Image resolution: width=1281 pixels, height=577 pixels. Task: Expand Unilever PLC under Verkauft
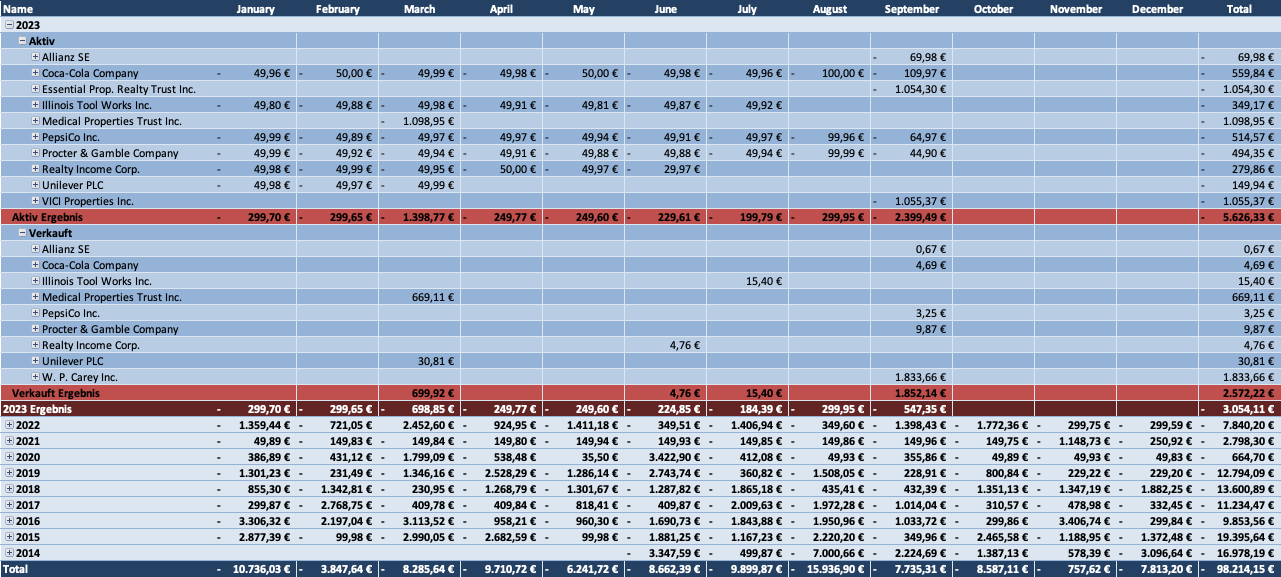pos(35,361)
